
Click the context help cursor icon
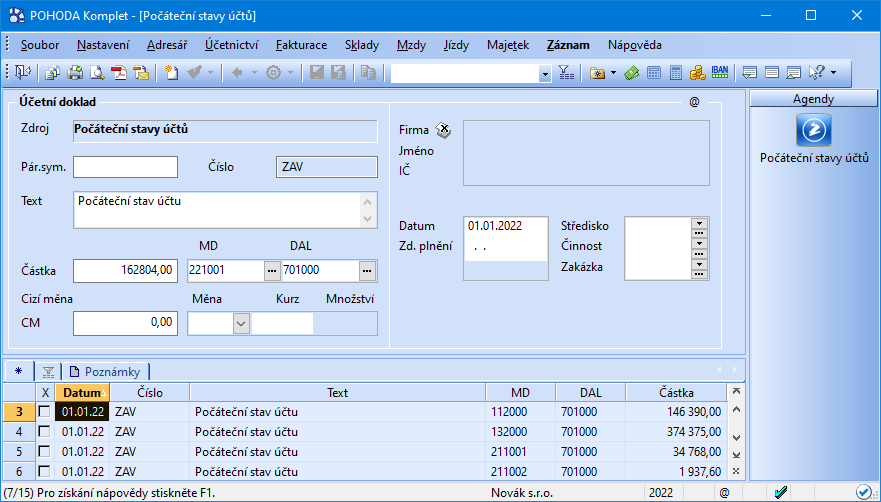(816, 73)
